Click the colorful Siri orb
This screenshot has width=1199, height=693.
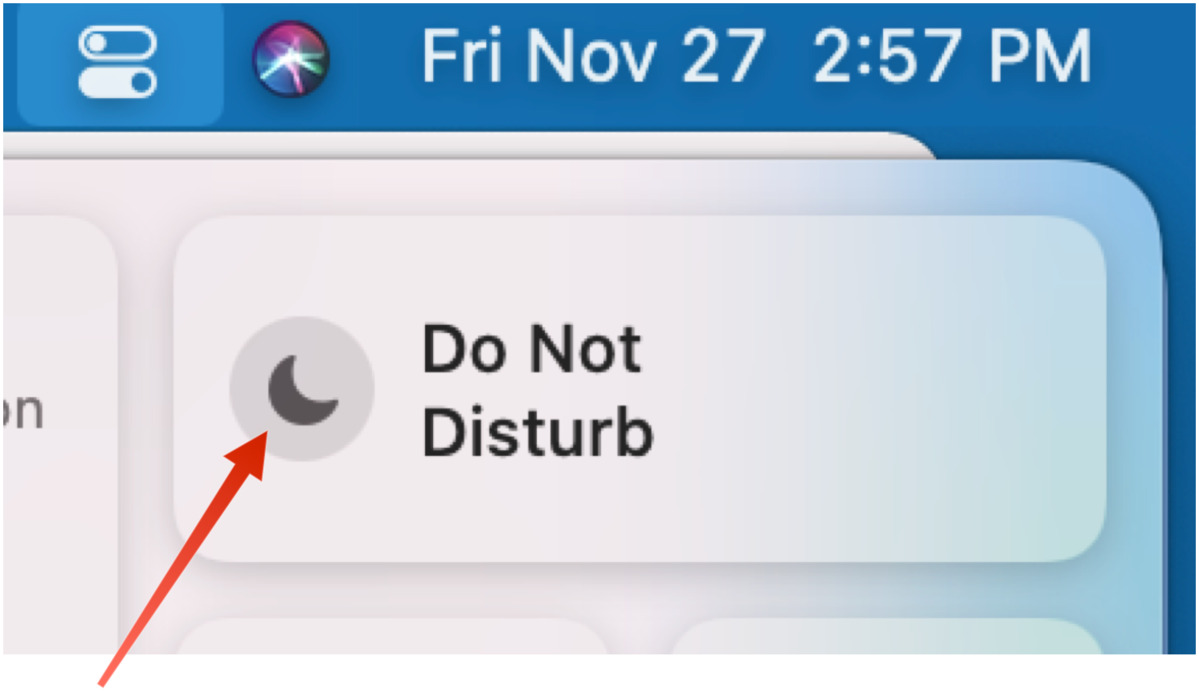[x=291, y=59]
